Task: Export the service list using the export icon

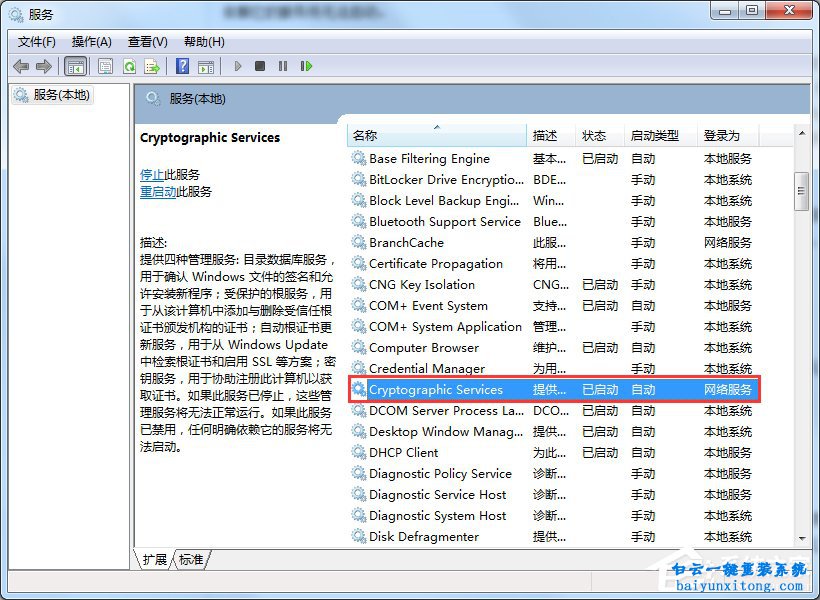Action: (152, 66)
